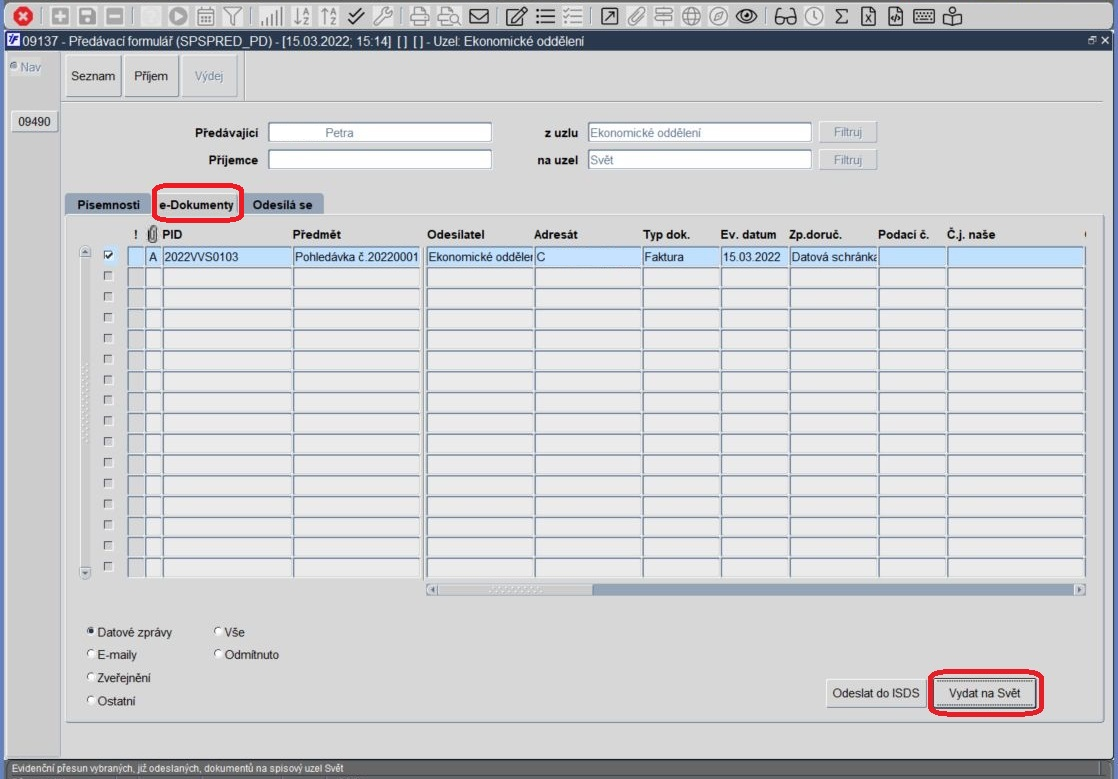Screen dimensions: 1118x779
Task: Click the Odeslat do ISDS button
Action: pos(876,693)
